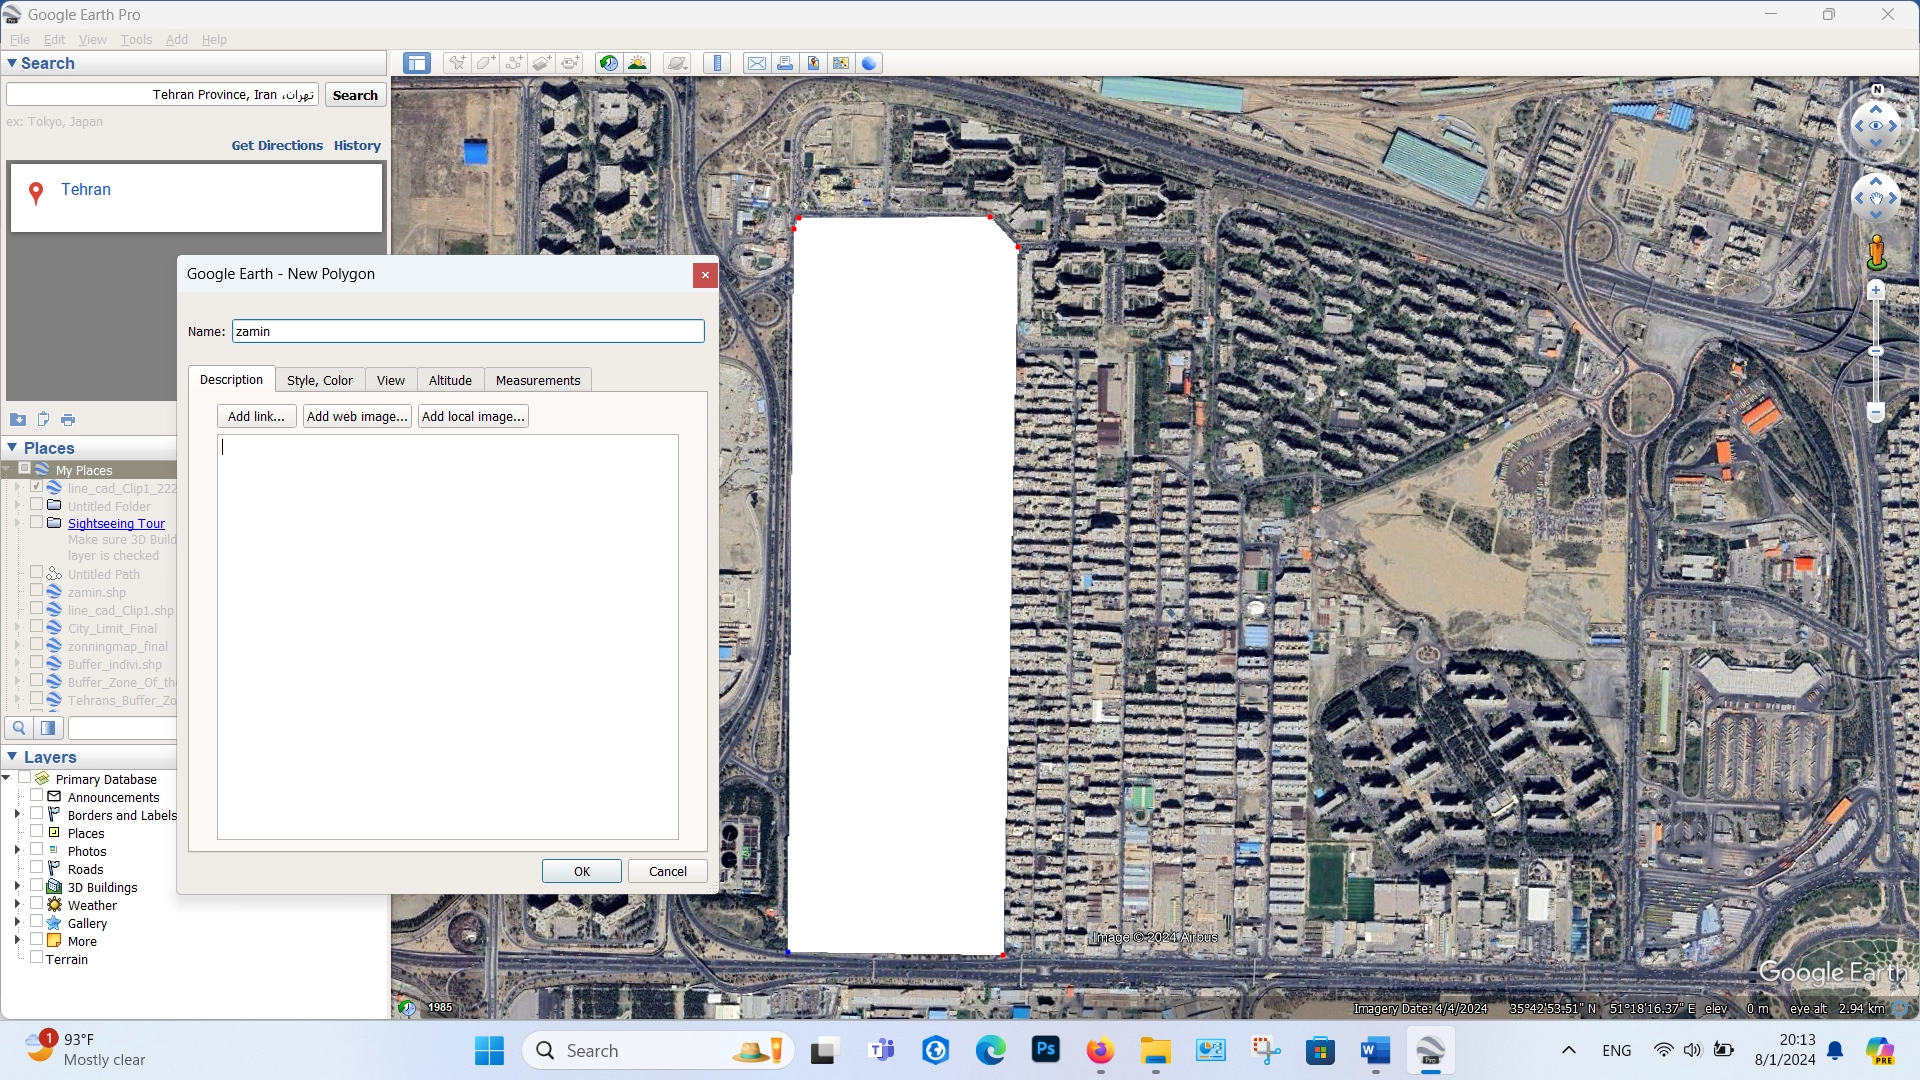
Task: Click the search magnifier icon under Places
Action: click(19, 728)
